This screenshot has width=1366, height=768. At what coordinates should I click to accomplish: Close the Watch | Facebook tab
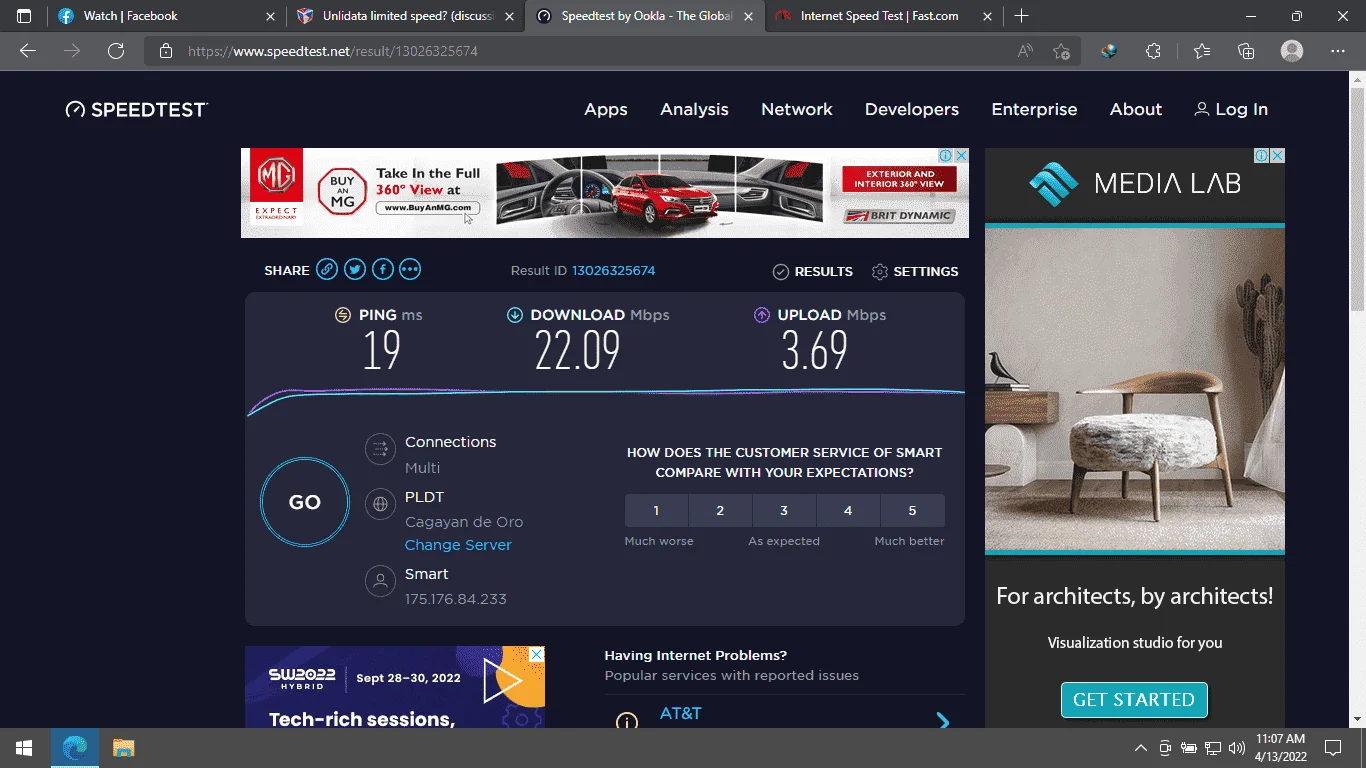tap(270, 16)
